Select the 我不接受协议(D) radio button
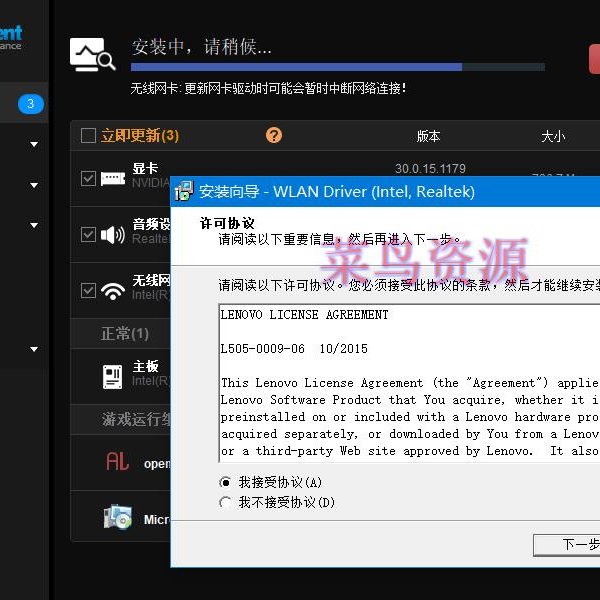Viewport: 600px width, 600px height. coord(225,502)
